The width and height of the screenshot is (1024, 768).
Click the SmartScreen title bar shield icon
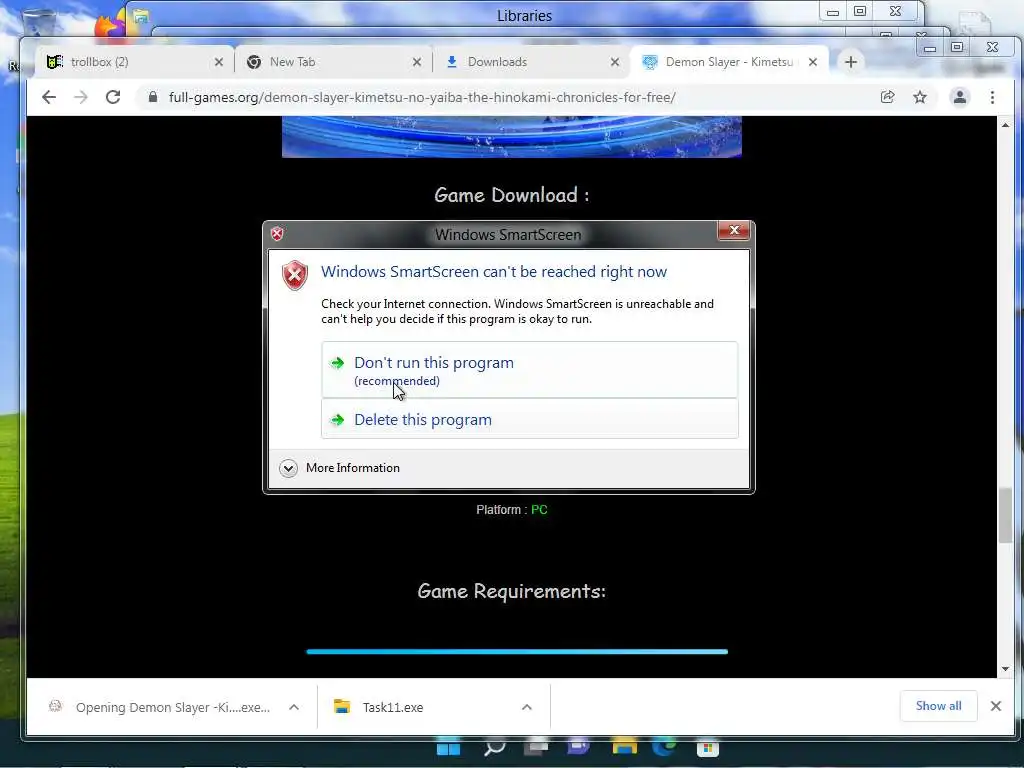tap(277, 234)
